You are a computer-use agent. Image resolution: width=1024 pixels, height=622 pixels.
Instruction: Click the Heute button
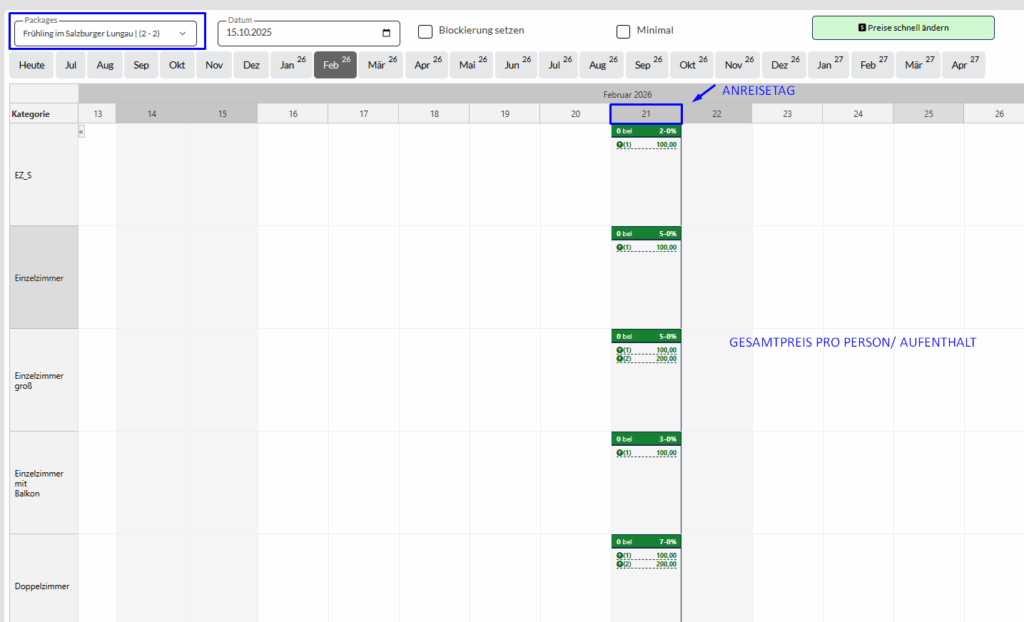click(31, 65)
